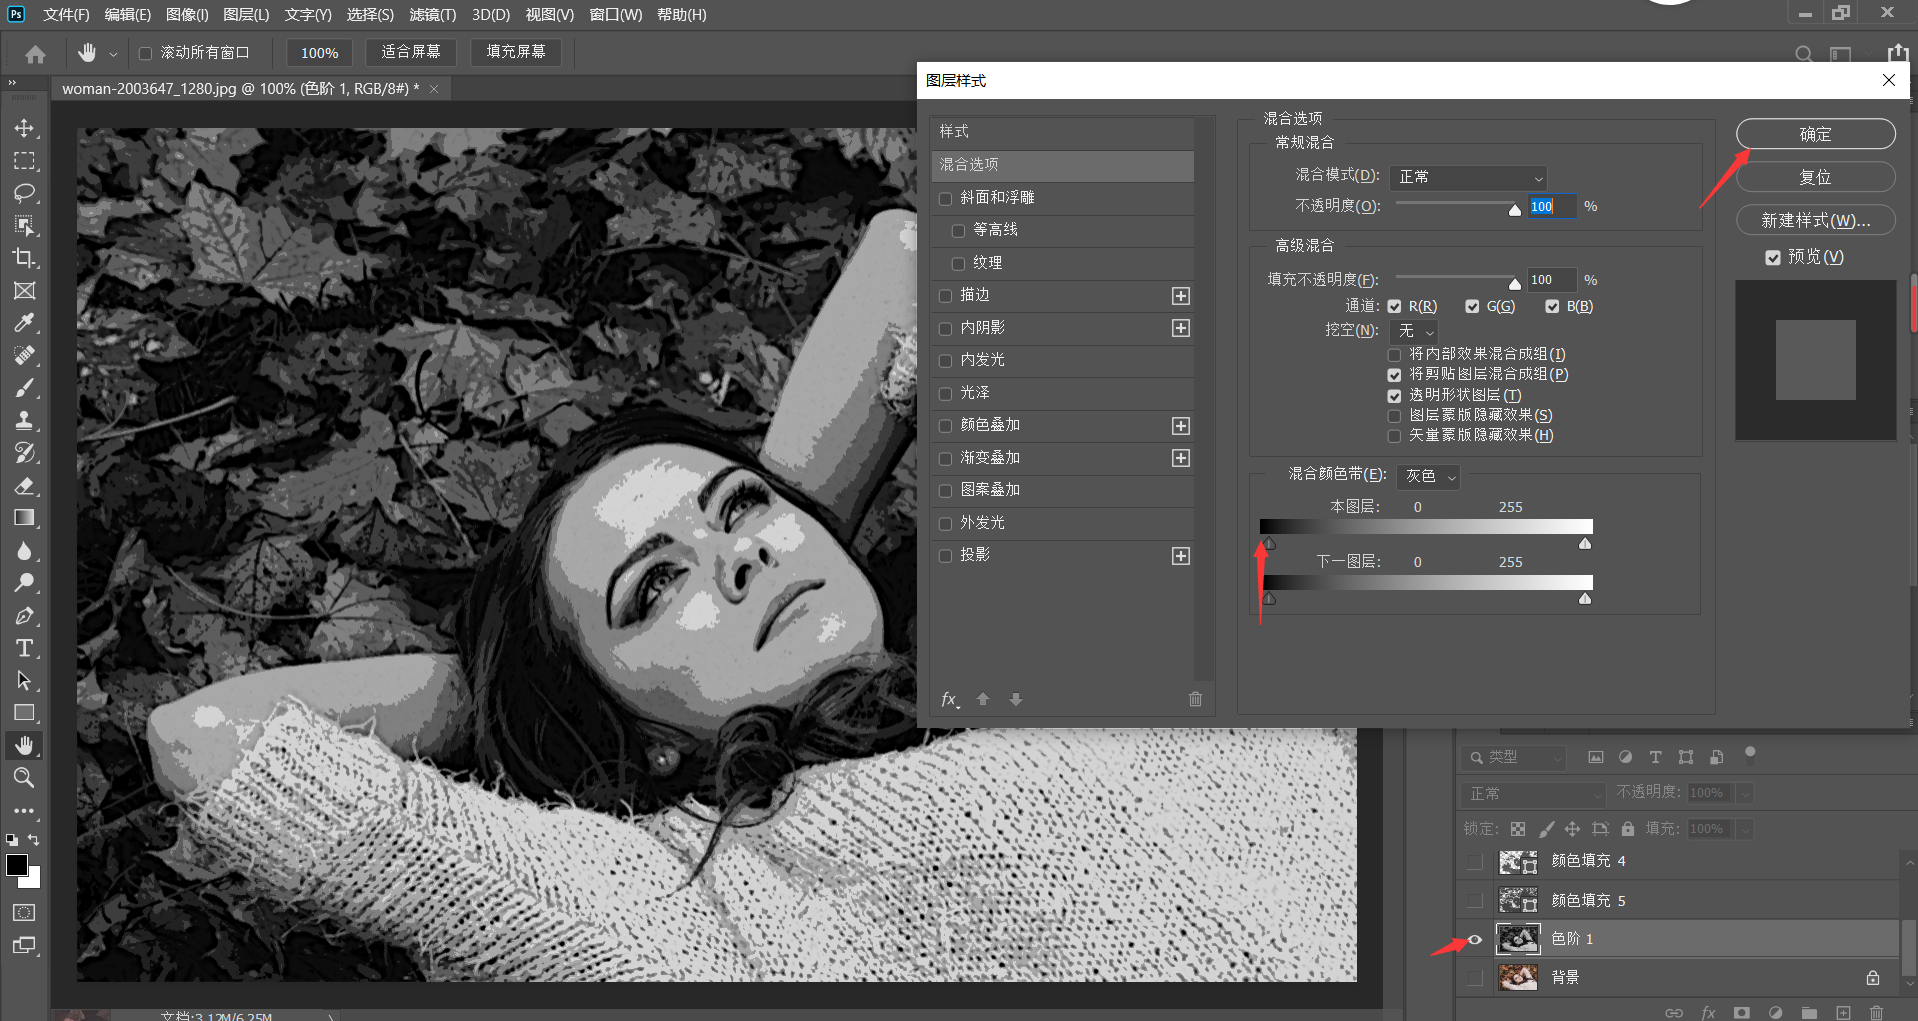Screen dimensions: 1918x1021
Task: Open the 混合颜色带 灰色 dropdown
Action: coord(1428,477)
